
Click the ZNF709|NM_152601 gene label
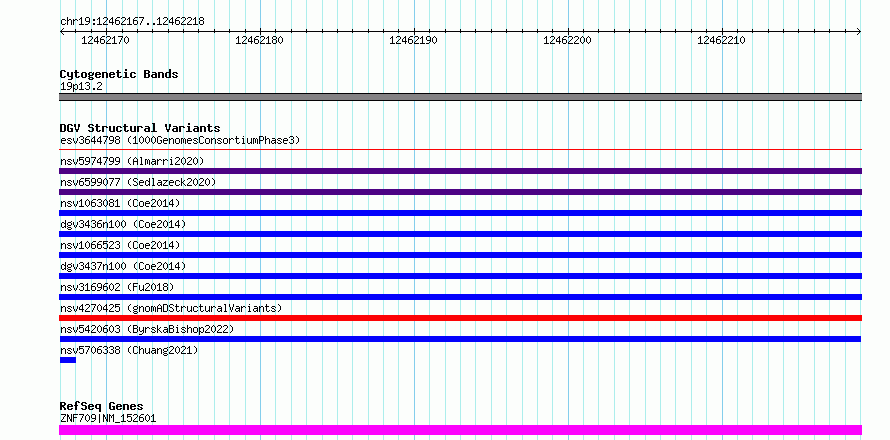pos(108,418)
